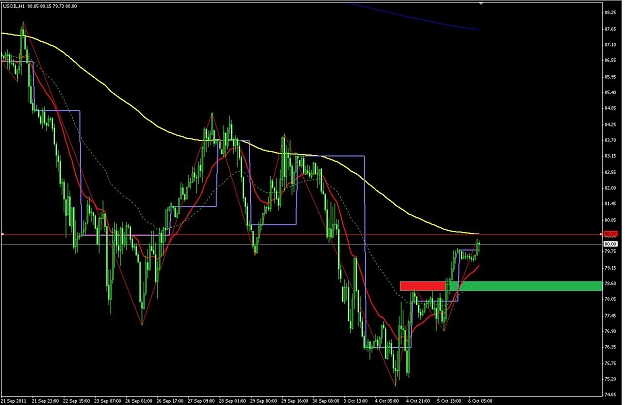Click the '6 Oct 05:00' label on time axis
The width and height of the screenshot is (625, 405).
click(x=480, y=401)
